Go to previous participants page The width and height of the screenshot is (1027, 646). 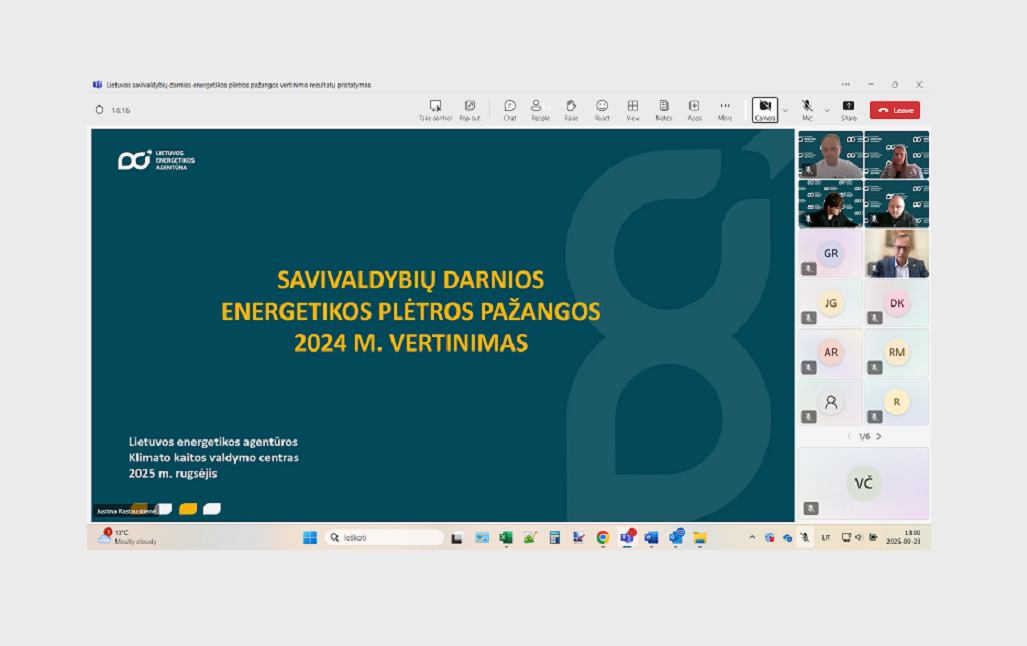[x=850, y=436]
